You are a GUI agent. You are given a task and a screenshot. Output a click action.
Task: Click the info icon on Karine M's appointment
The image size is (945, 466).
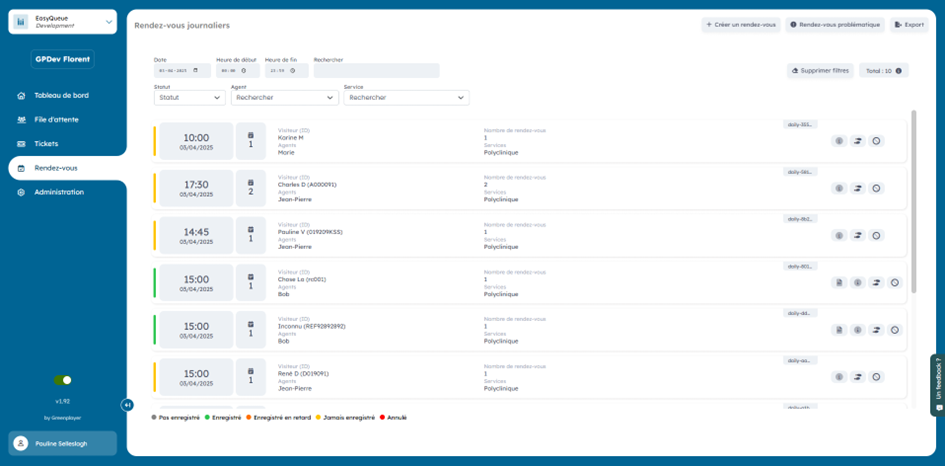839,142
